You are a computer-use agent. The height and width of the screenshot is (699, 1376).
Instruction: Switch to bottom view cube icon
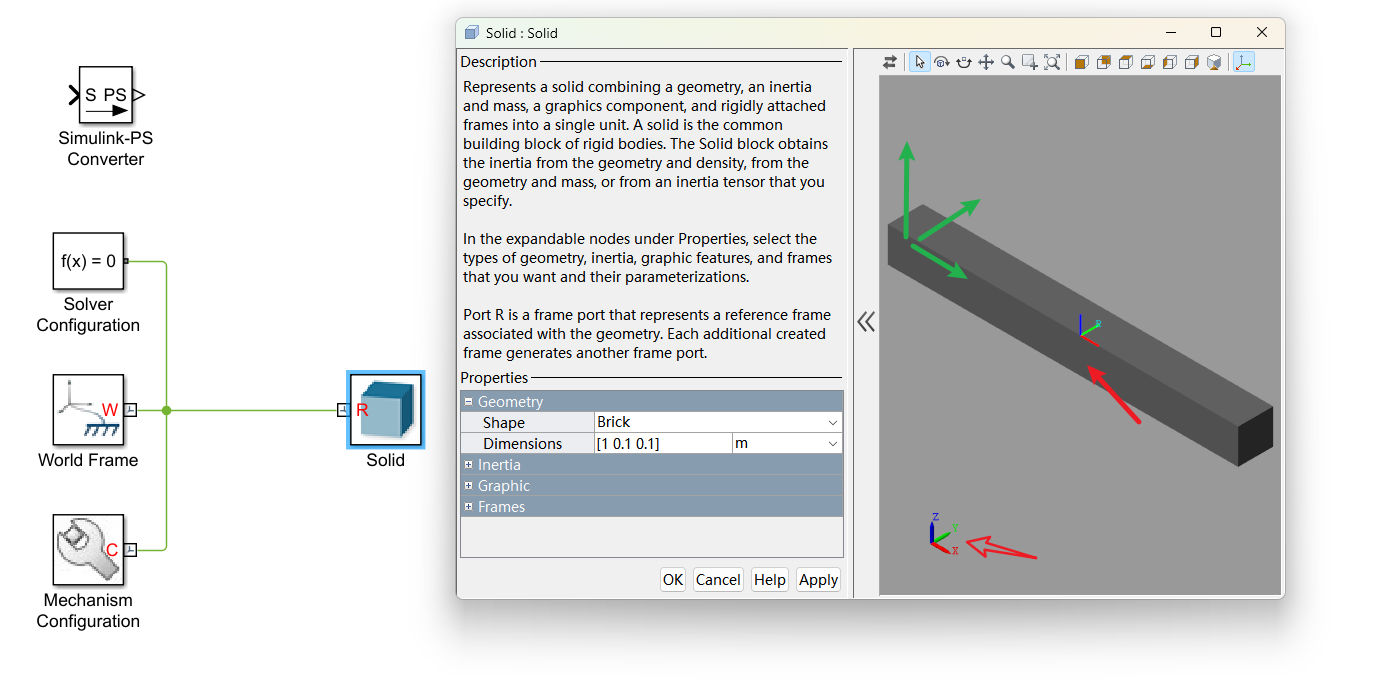coord(1147,62)
